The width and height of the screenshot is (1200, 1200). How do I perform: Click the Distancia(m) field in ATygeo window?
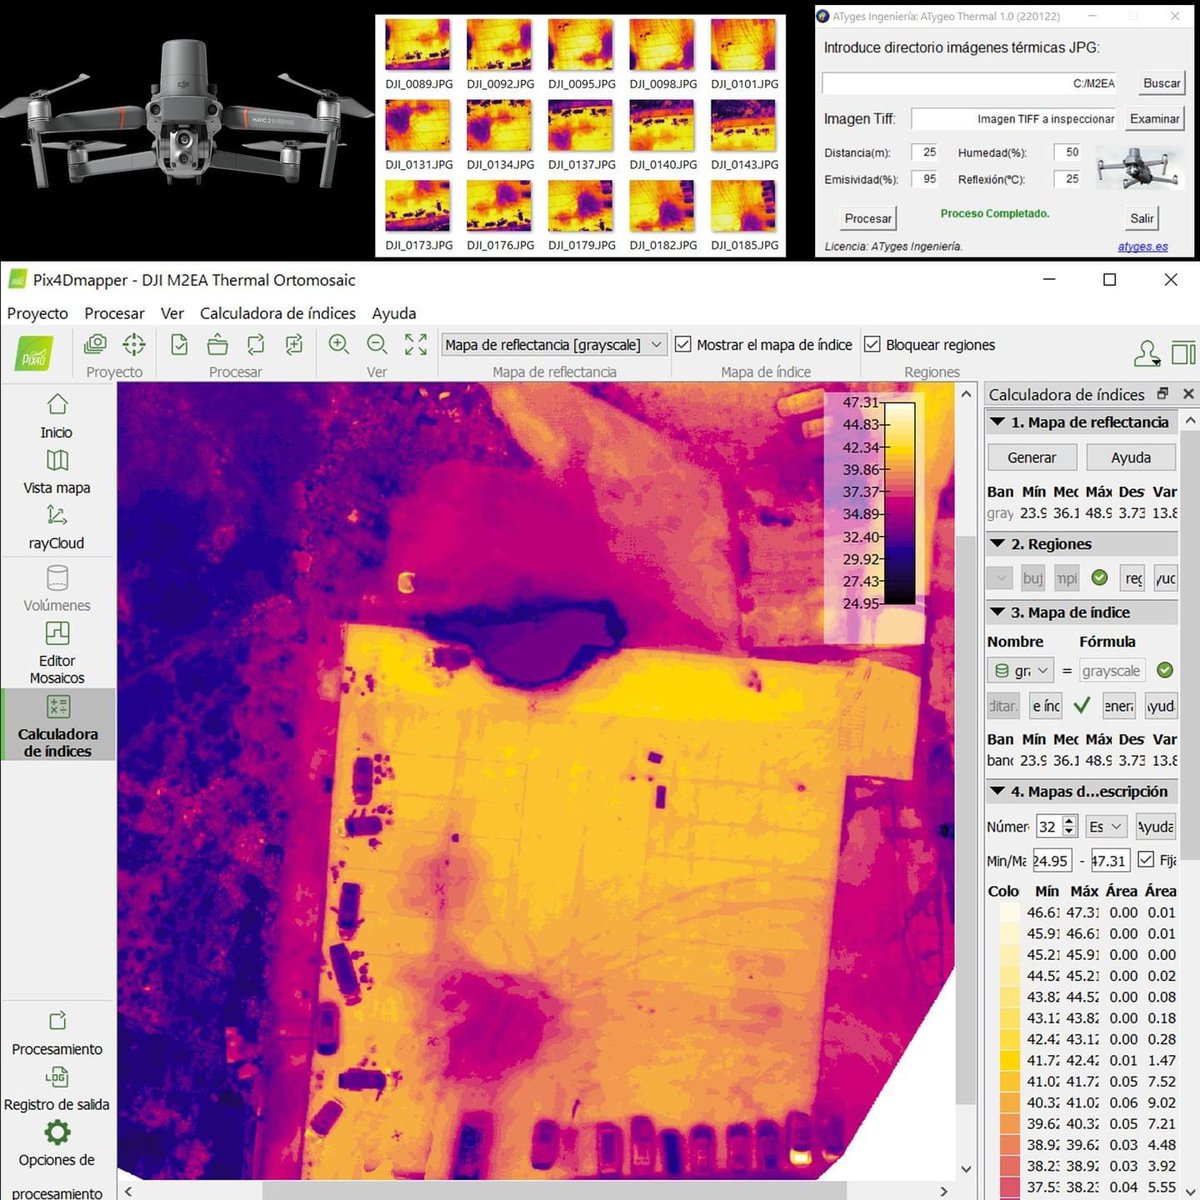(x=925, y=152)
